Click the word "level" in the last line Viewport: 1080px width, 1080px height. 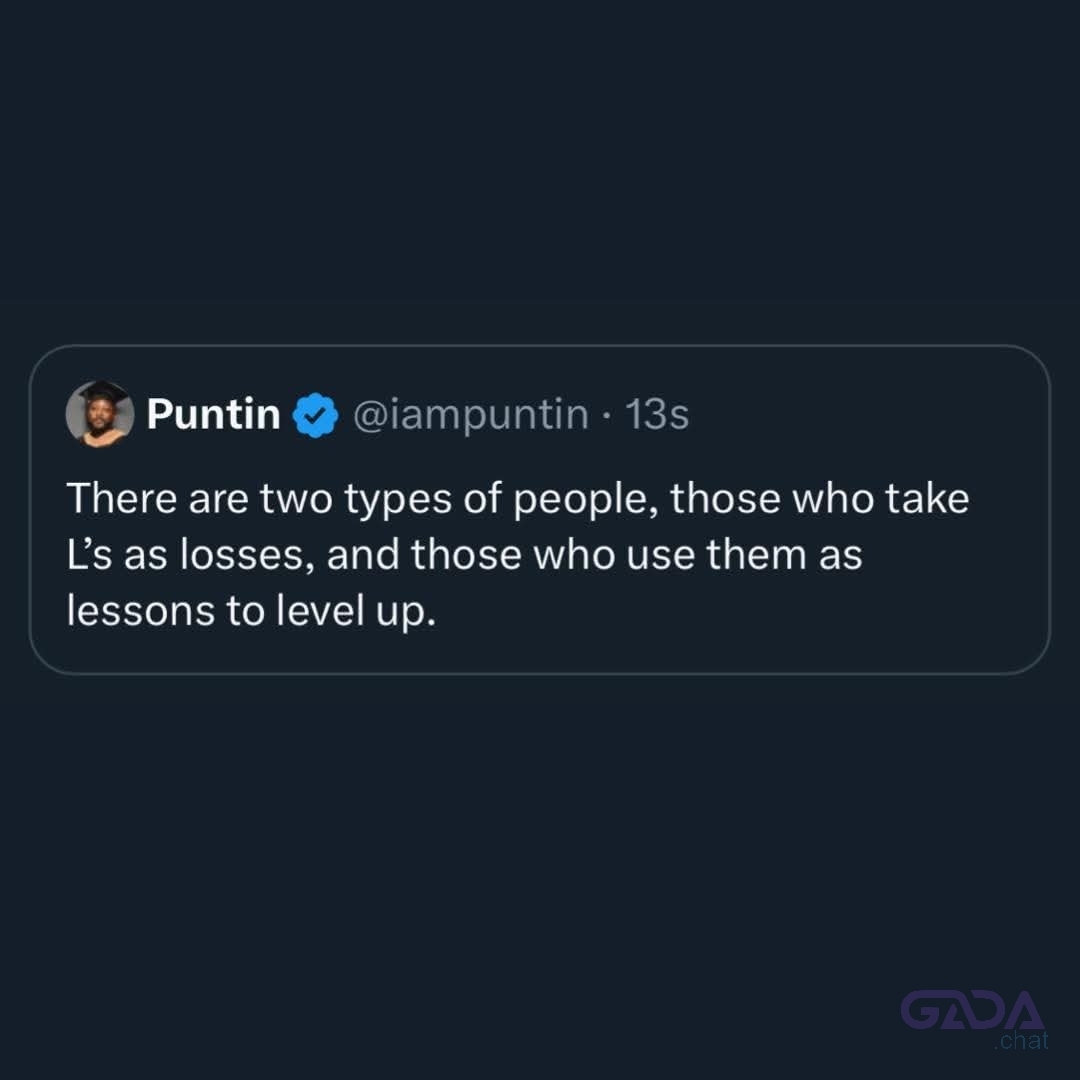[x=320, y=610]
